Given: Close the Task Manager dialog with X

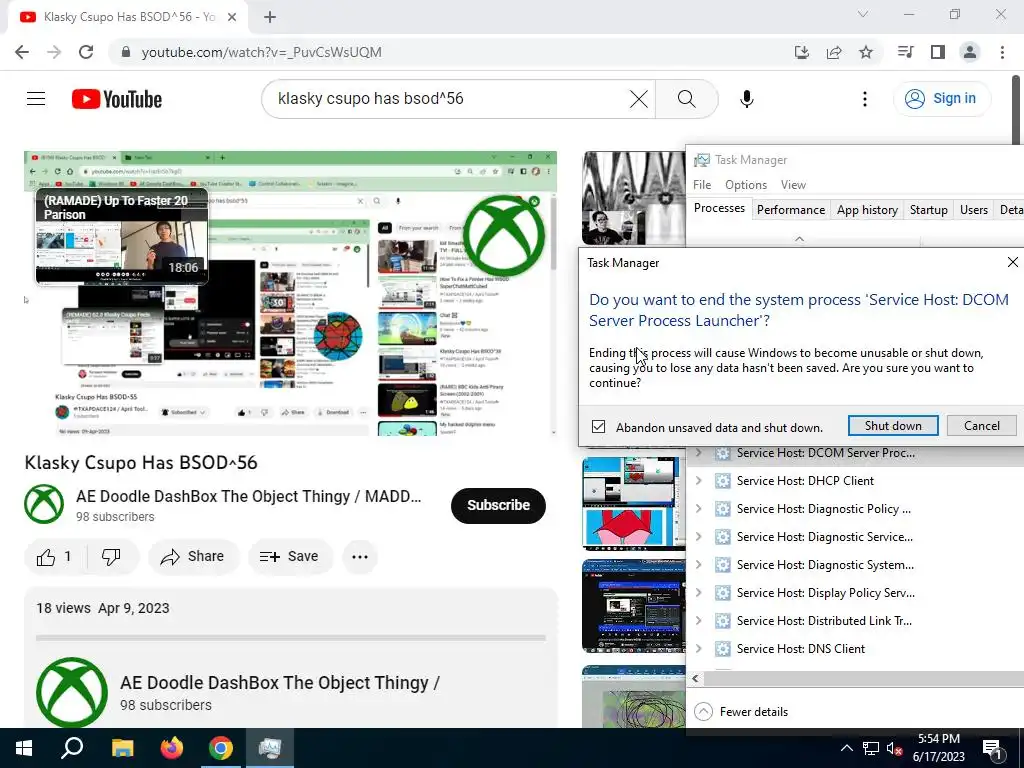Looking at the screenshot, I should tap(1012, 262).
